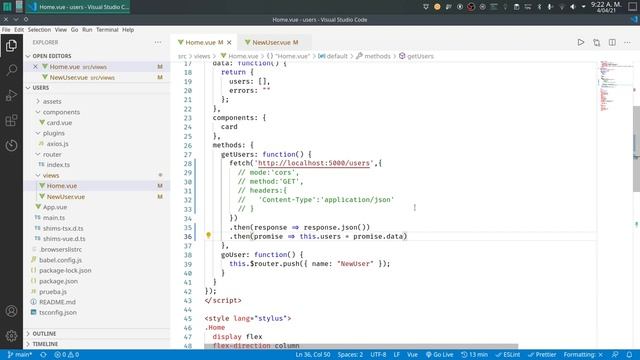The image size is (640, 360).
Task: Open editor More Actions ellipsis
Action: coord(627,42)
